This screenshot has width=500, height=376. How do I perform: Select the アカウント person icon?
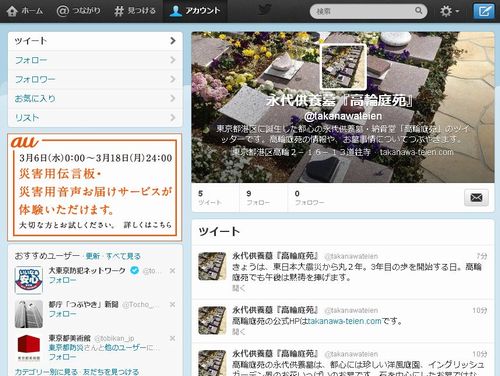click(175, 11)
